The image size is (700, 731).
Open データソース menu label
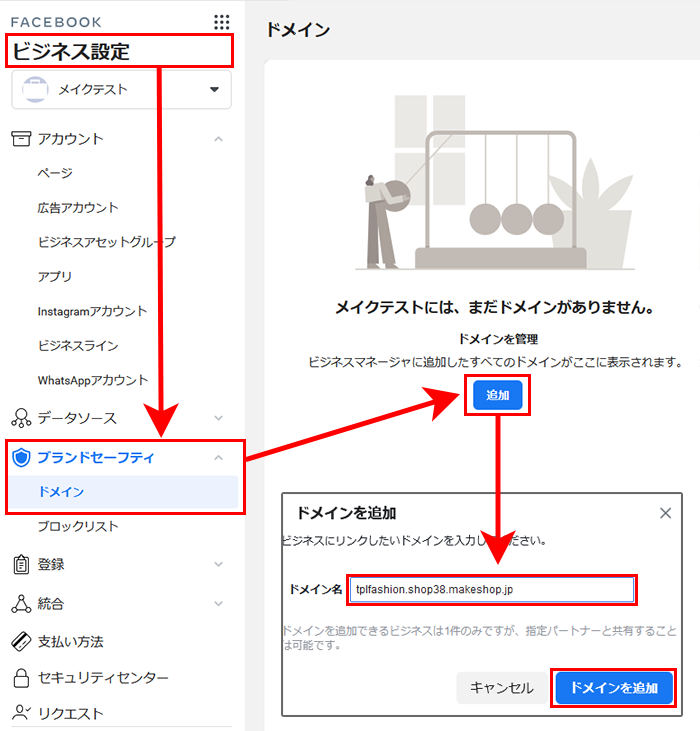[77, 418]
